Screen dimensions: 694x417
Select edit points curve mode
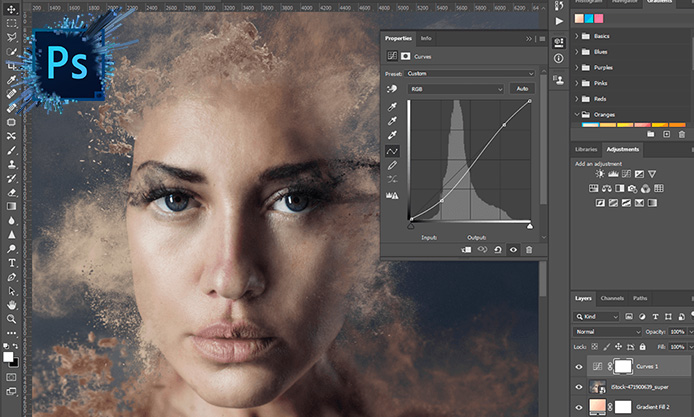392,151
